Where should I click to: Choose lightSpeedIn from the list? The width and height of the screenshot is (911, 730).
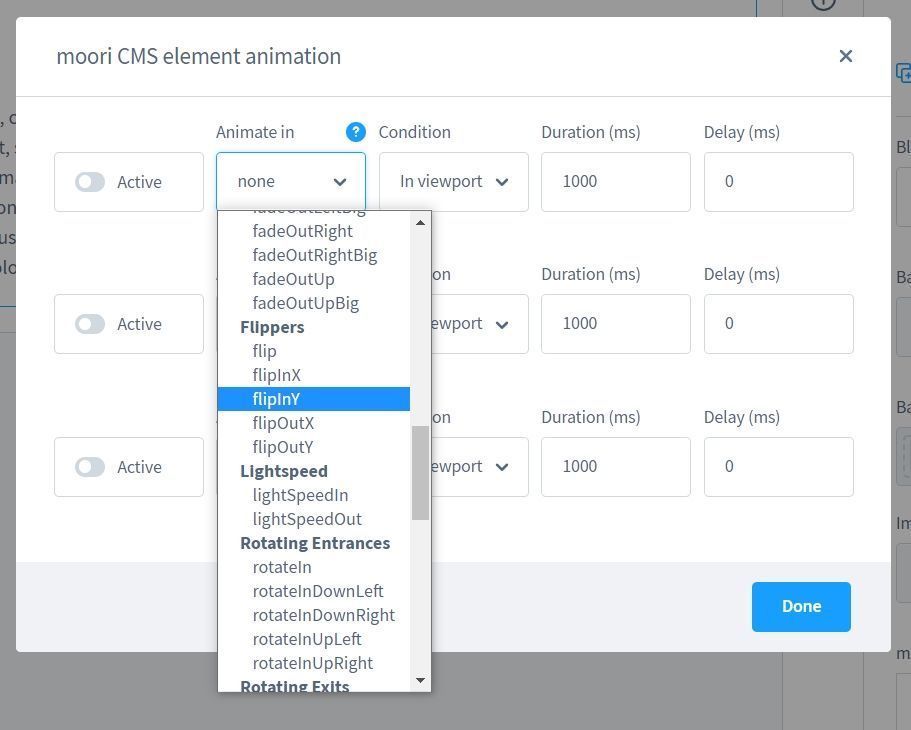[x=300, y=495]
